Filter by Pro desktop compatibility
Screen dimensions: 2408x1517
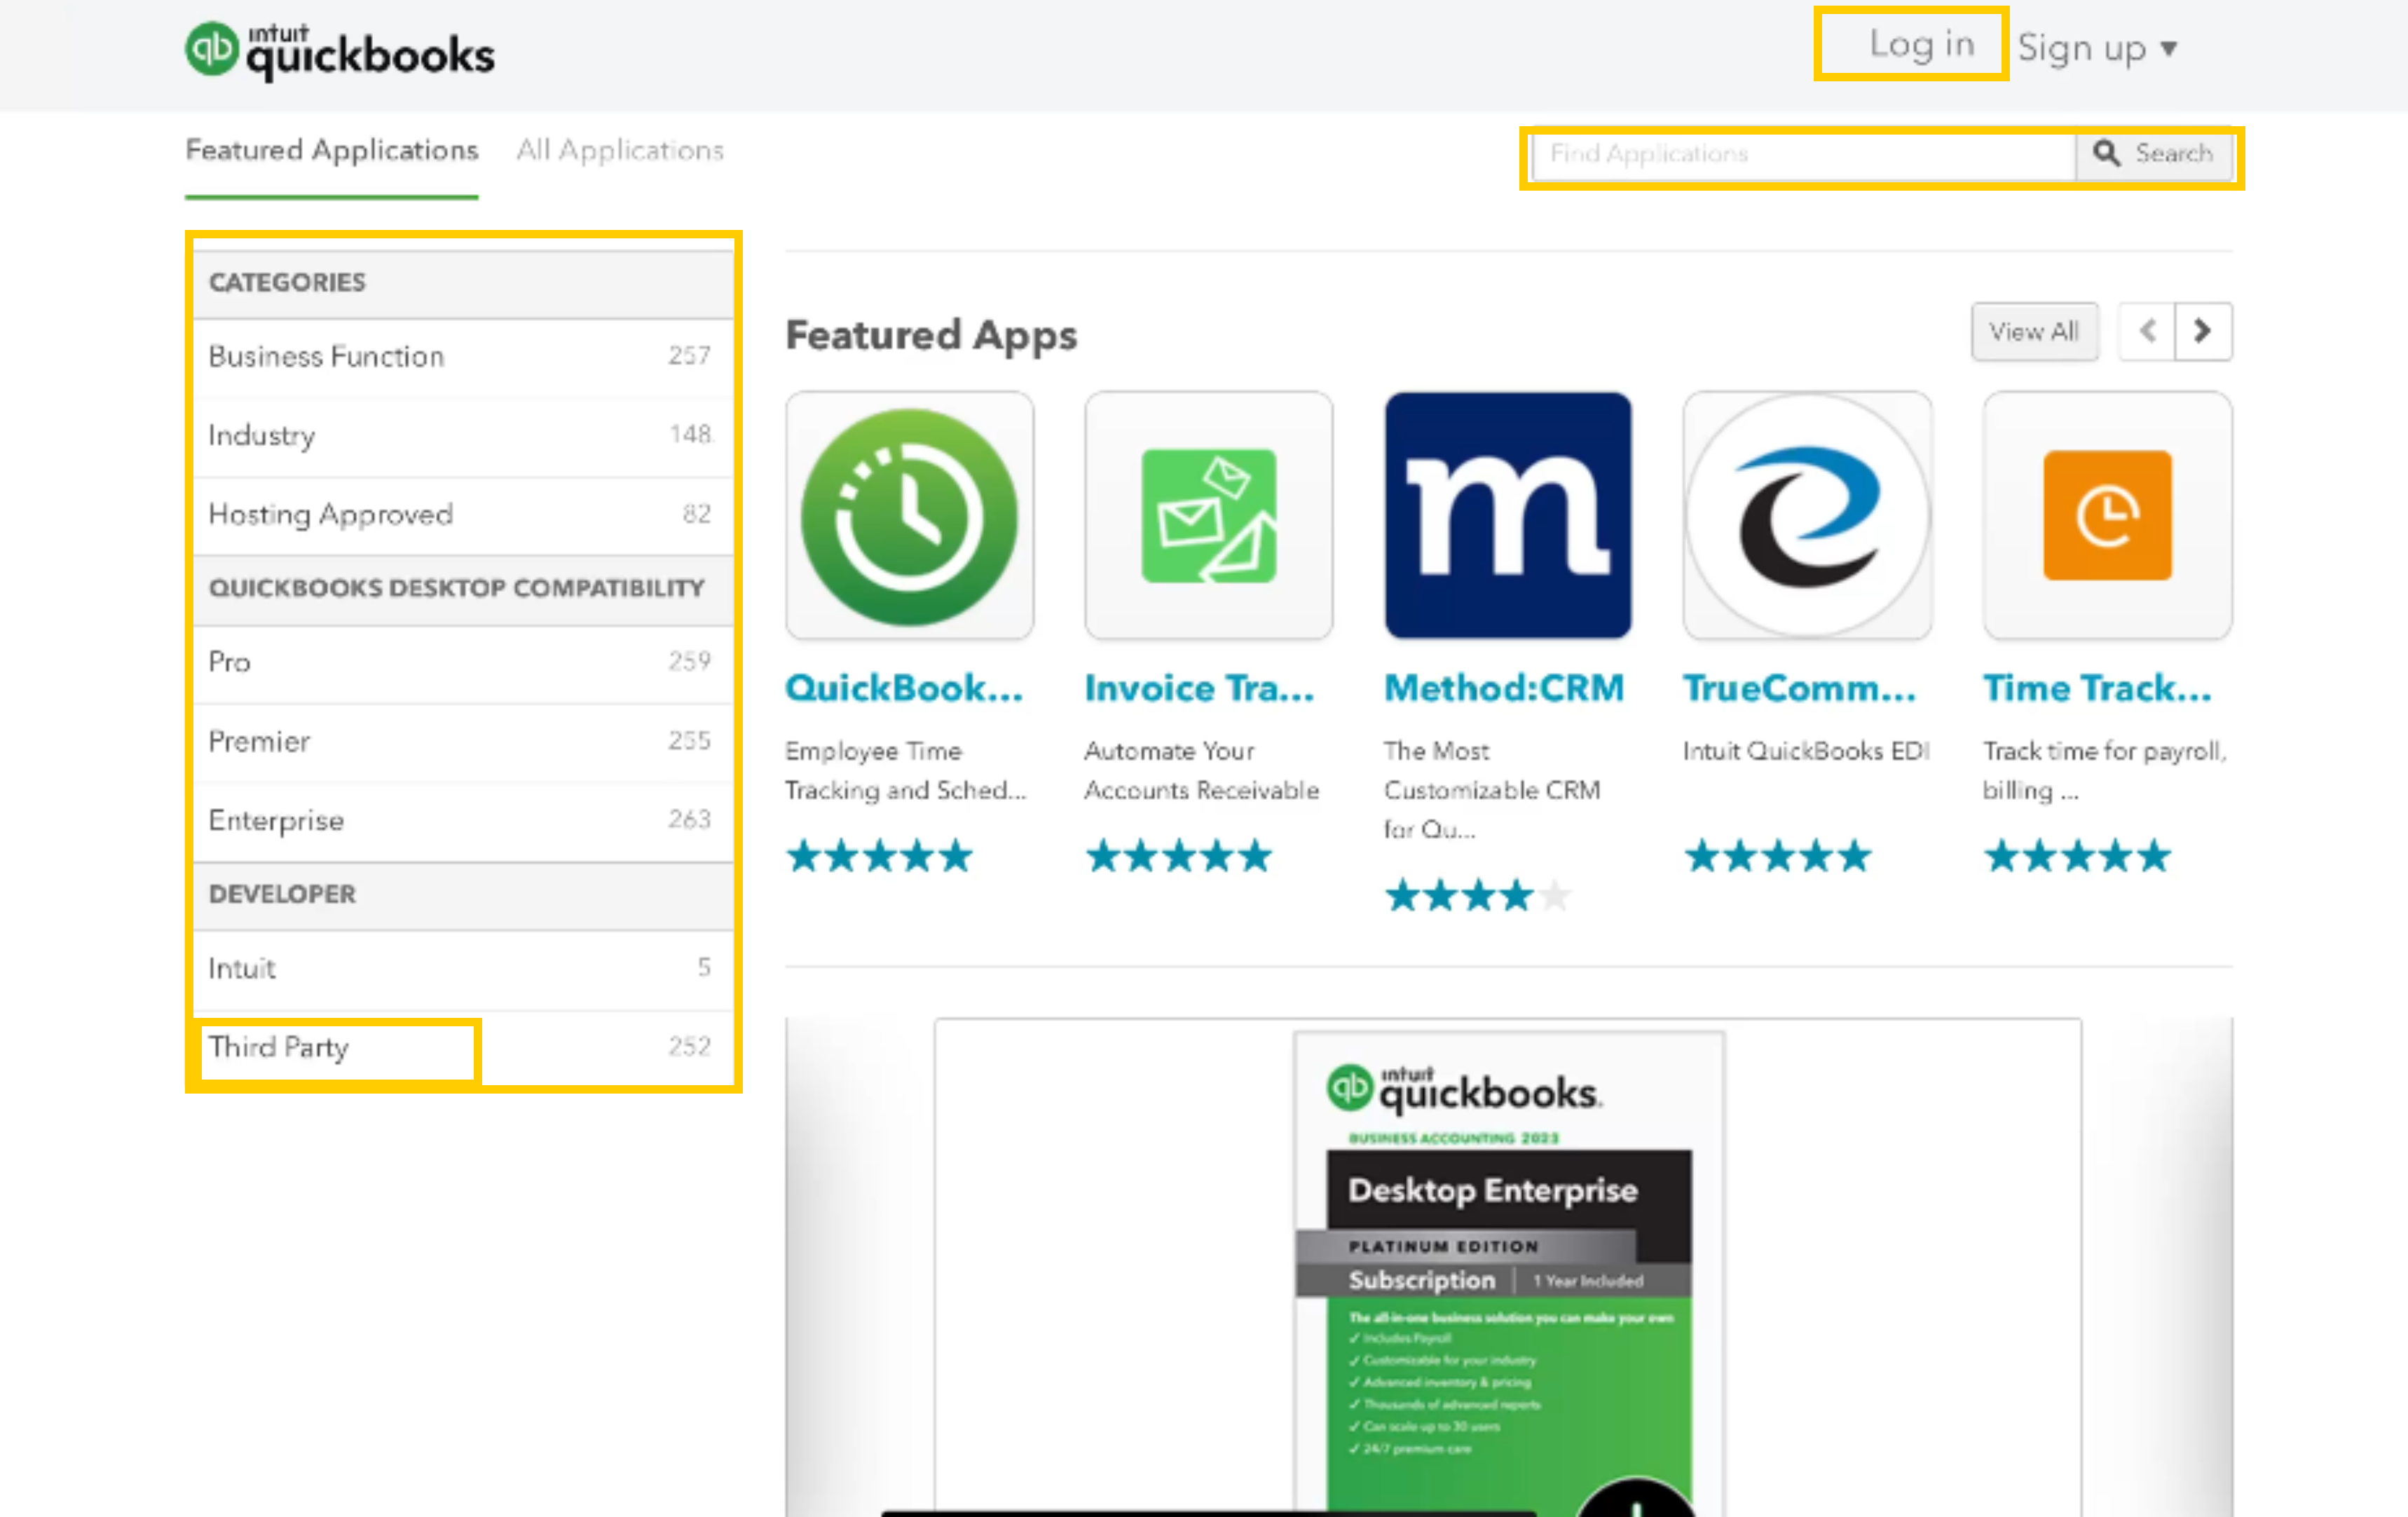[x=463, y=663]
